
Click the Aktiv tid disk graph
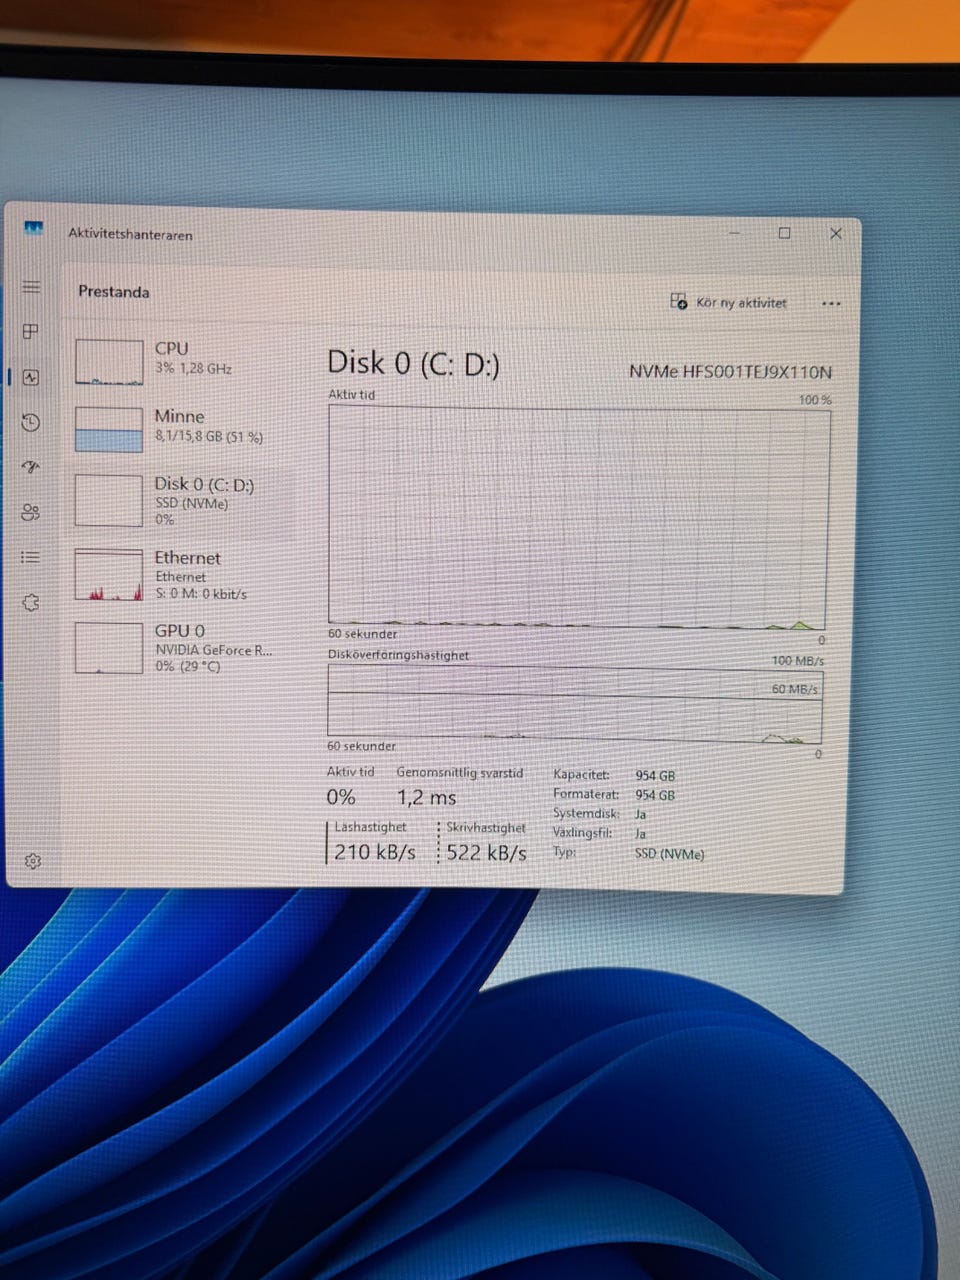pyautogui.click(x=578, y=518)
